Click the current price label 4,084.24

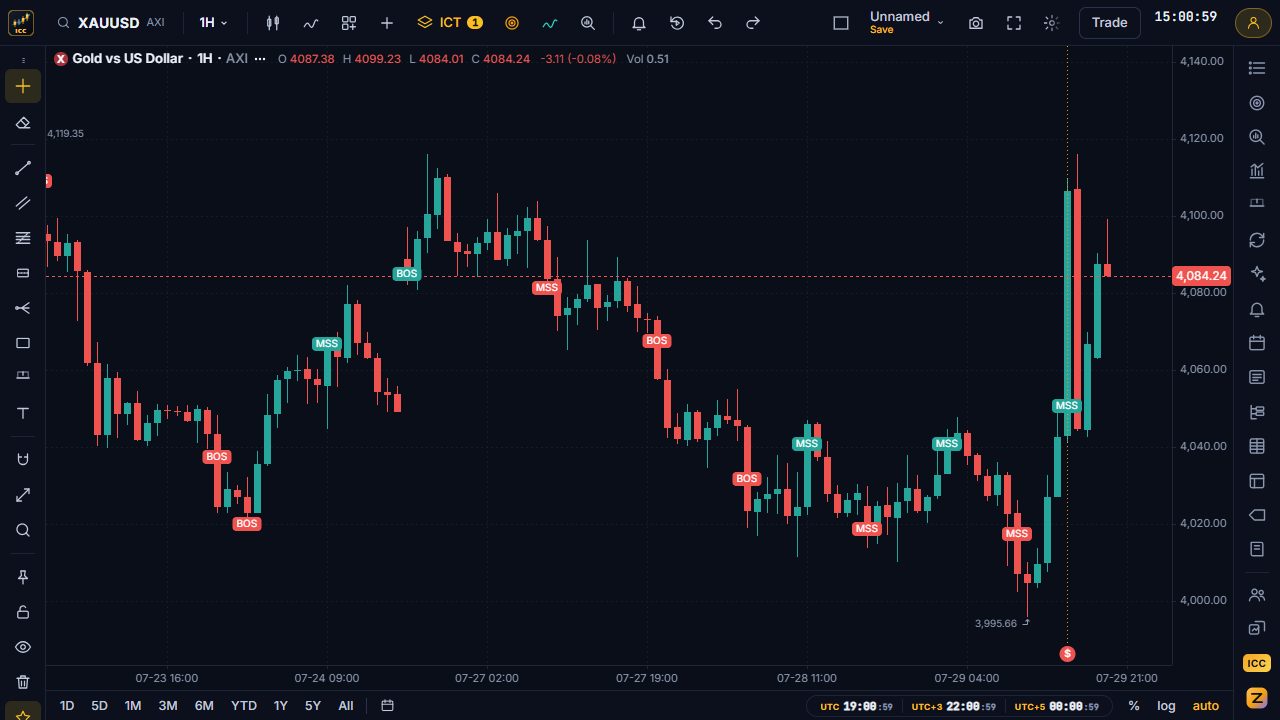tap(1202, 275)
